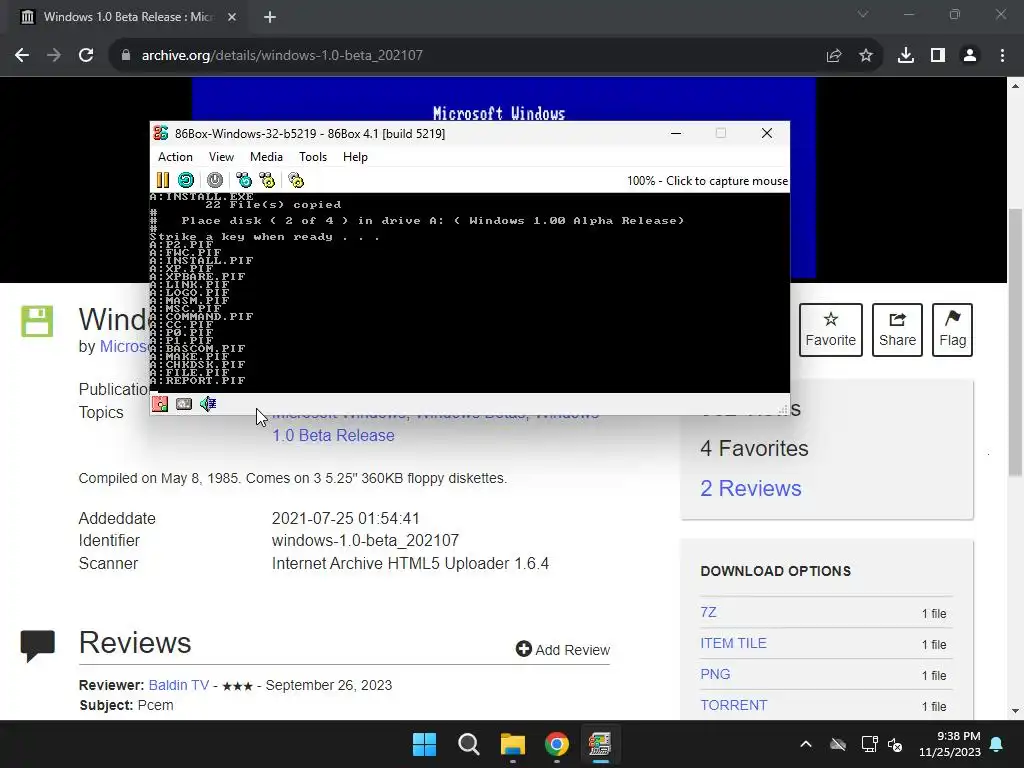Click Chrome's forward arrow

(x=54, y=56)
